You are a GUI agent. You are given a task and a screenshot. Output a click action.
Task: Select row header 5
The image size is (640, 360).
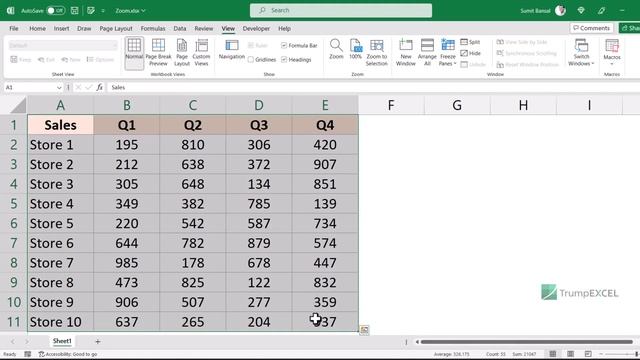tap(13, 204)
